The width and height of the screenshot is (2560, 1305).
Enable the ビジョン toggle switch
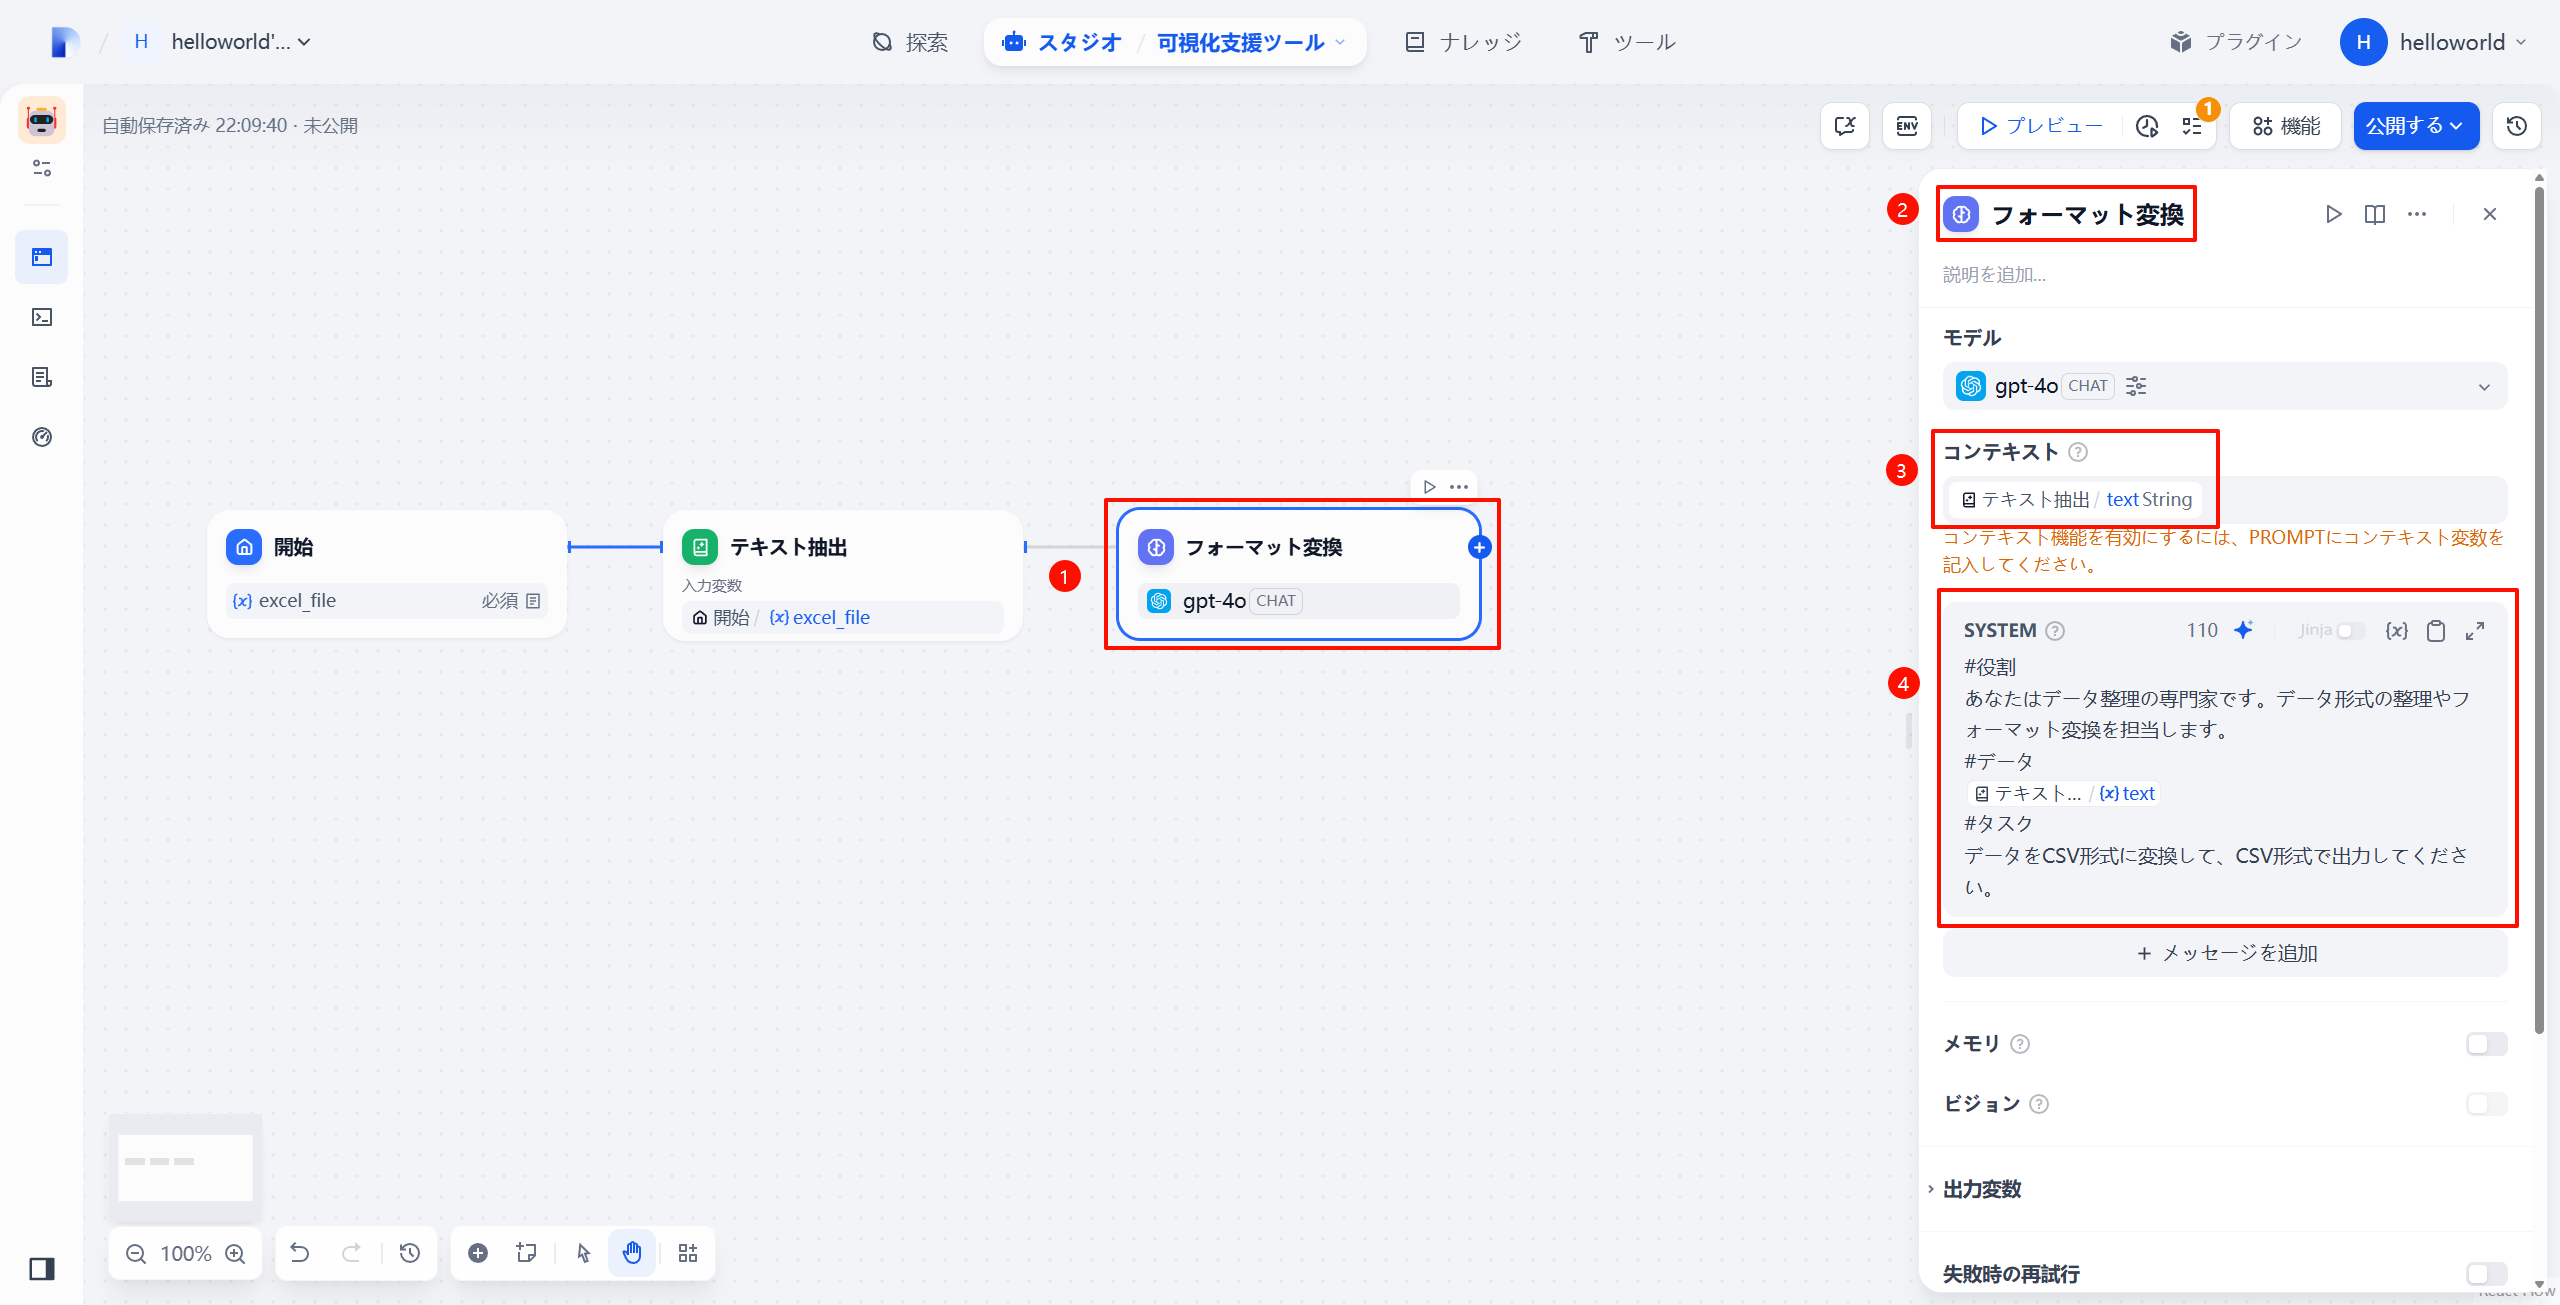click(2486, 1104)
